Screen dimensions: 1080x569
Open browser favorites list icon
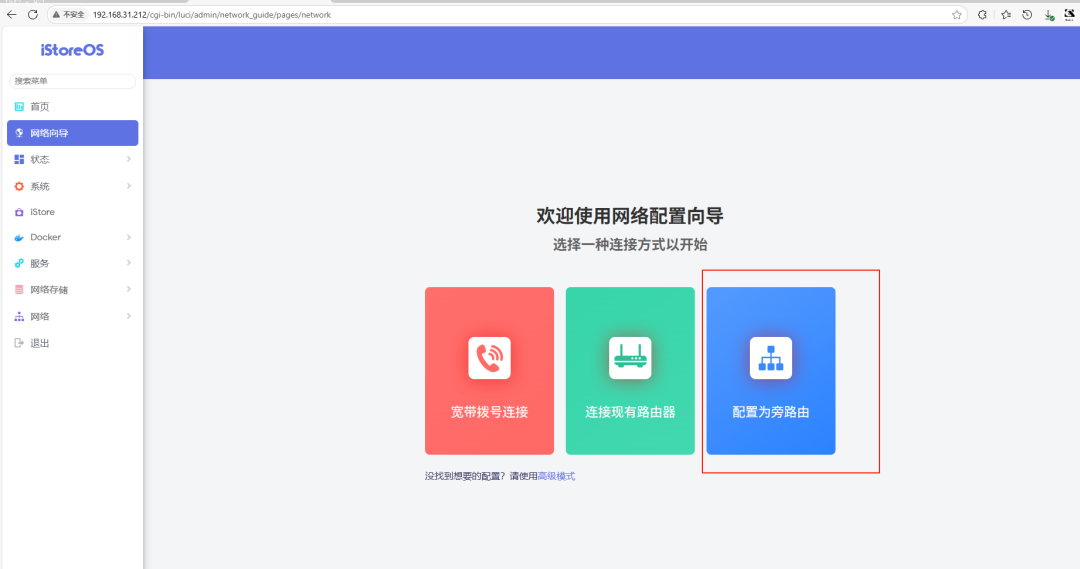coord(1006,14)
